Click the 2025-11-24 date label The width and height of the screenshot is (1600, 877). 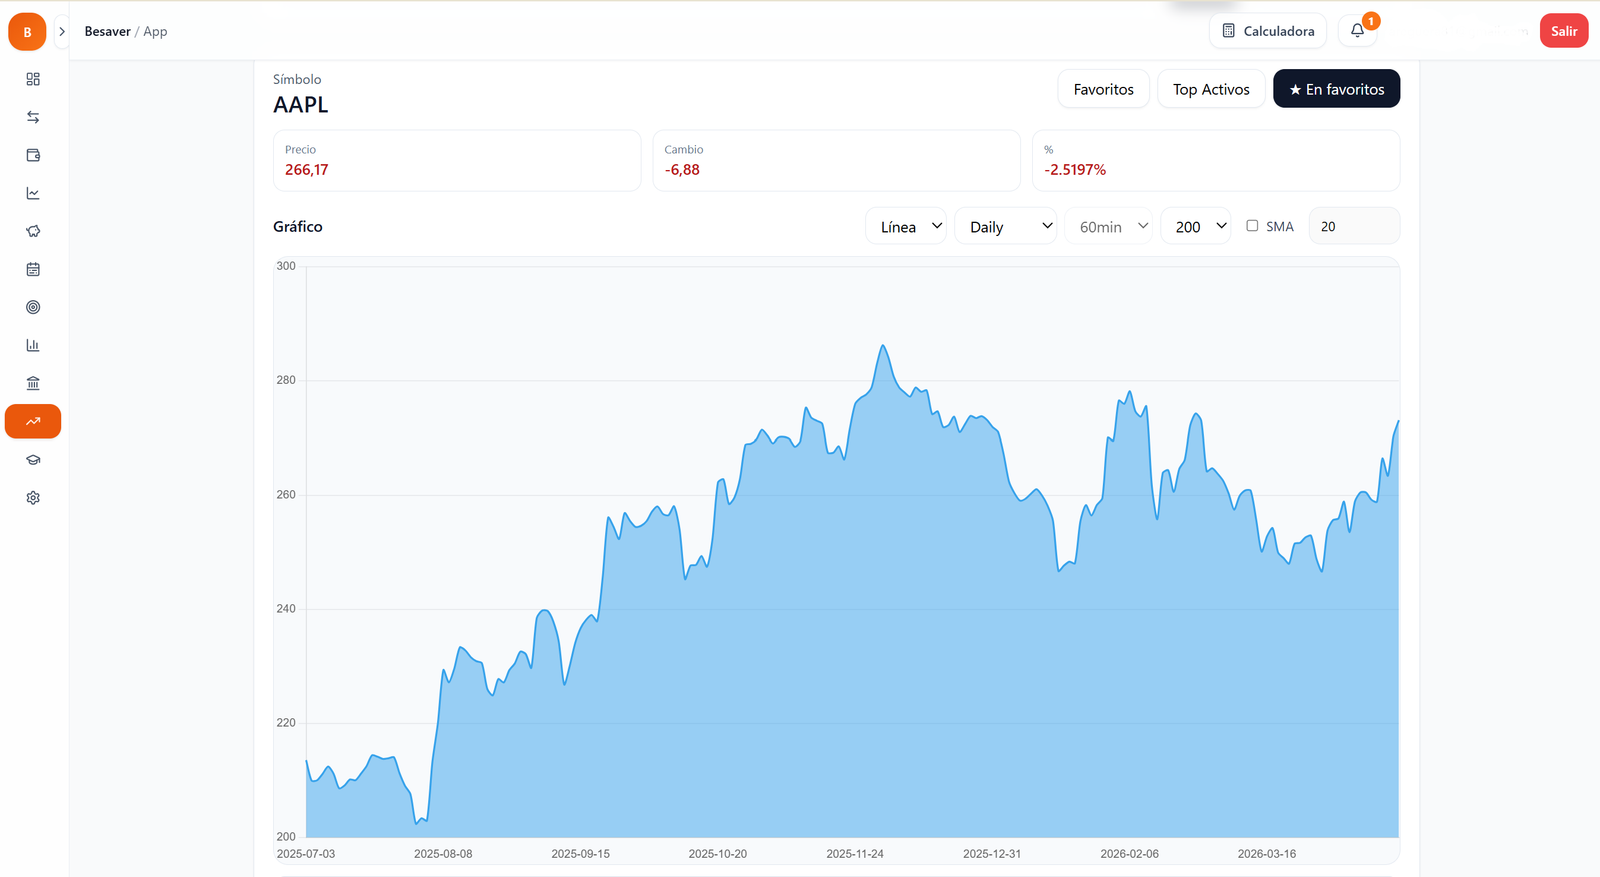coord(855,854)
